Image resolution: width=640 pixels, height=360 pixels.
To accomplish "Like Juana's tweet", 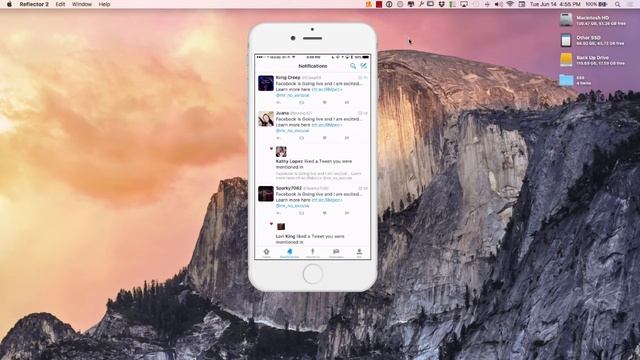I will 324,138.
